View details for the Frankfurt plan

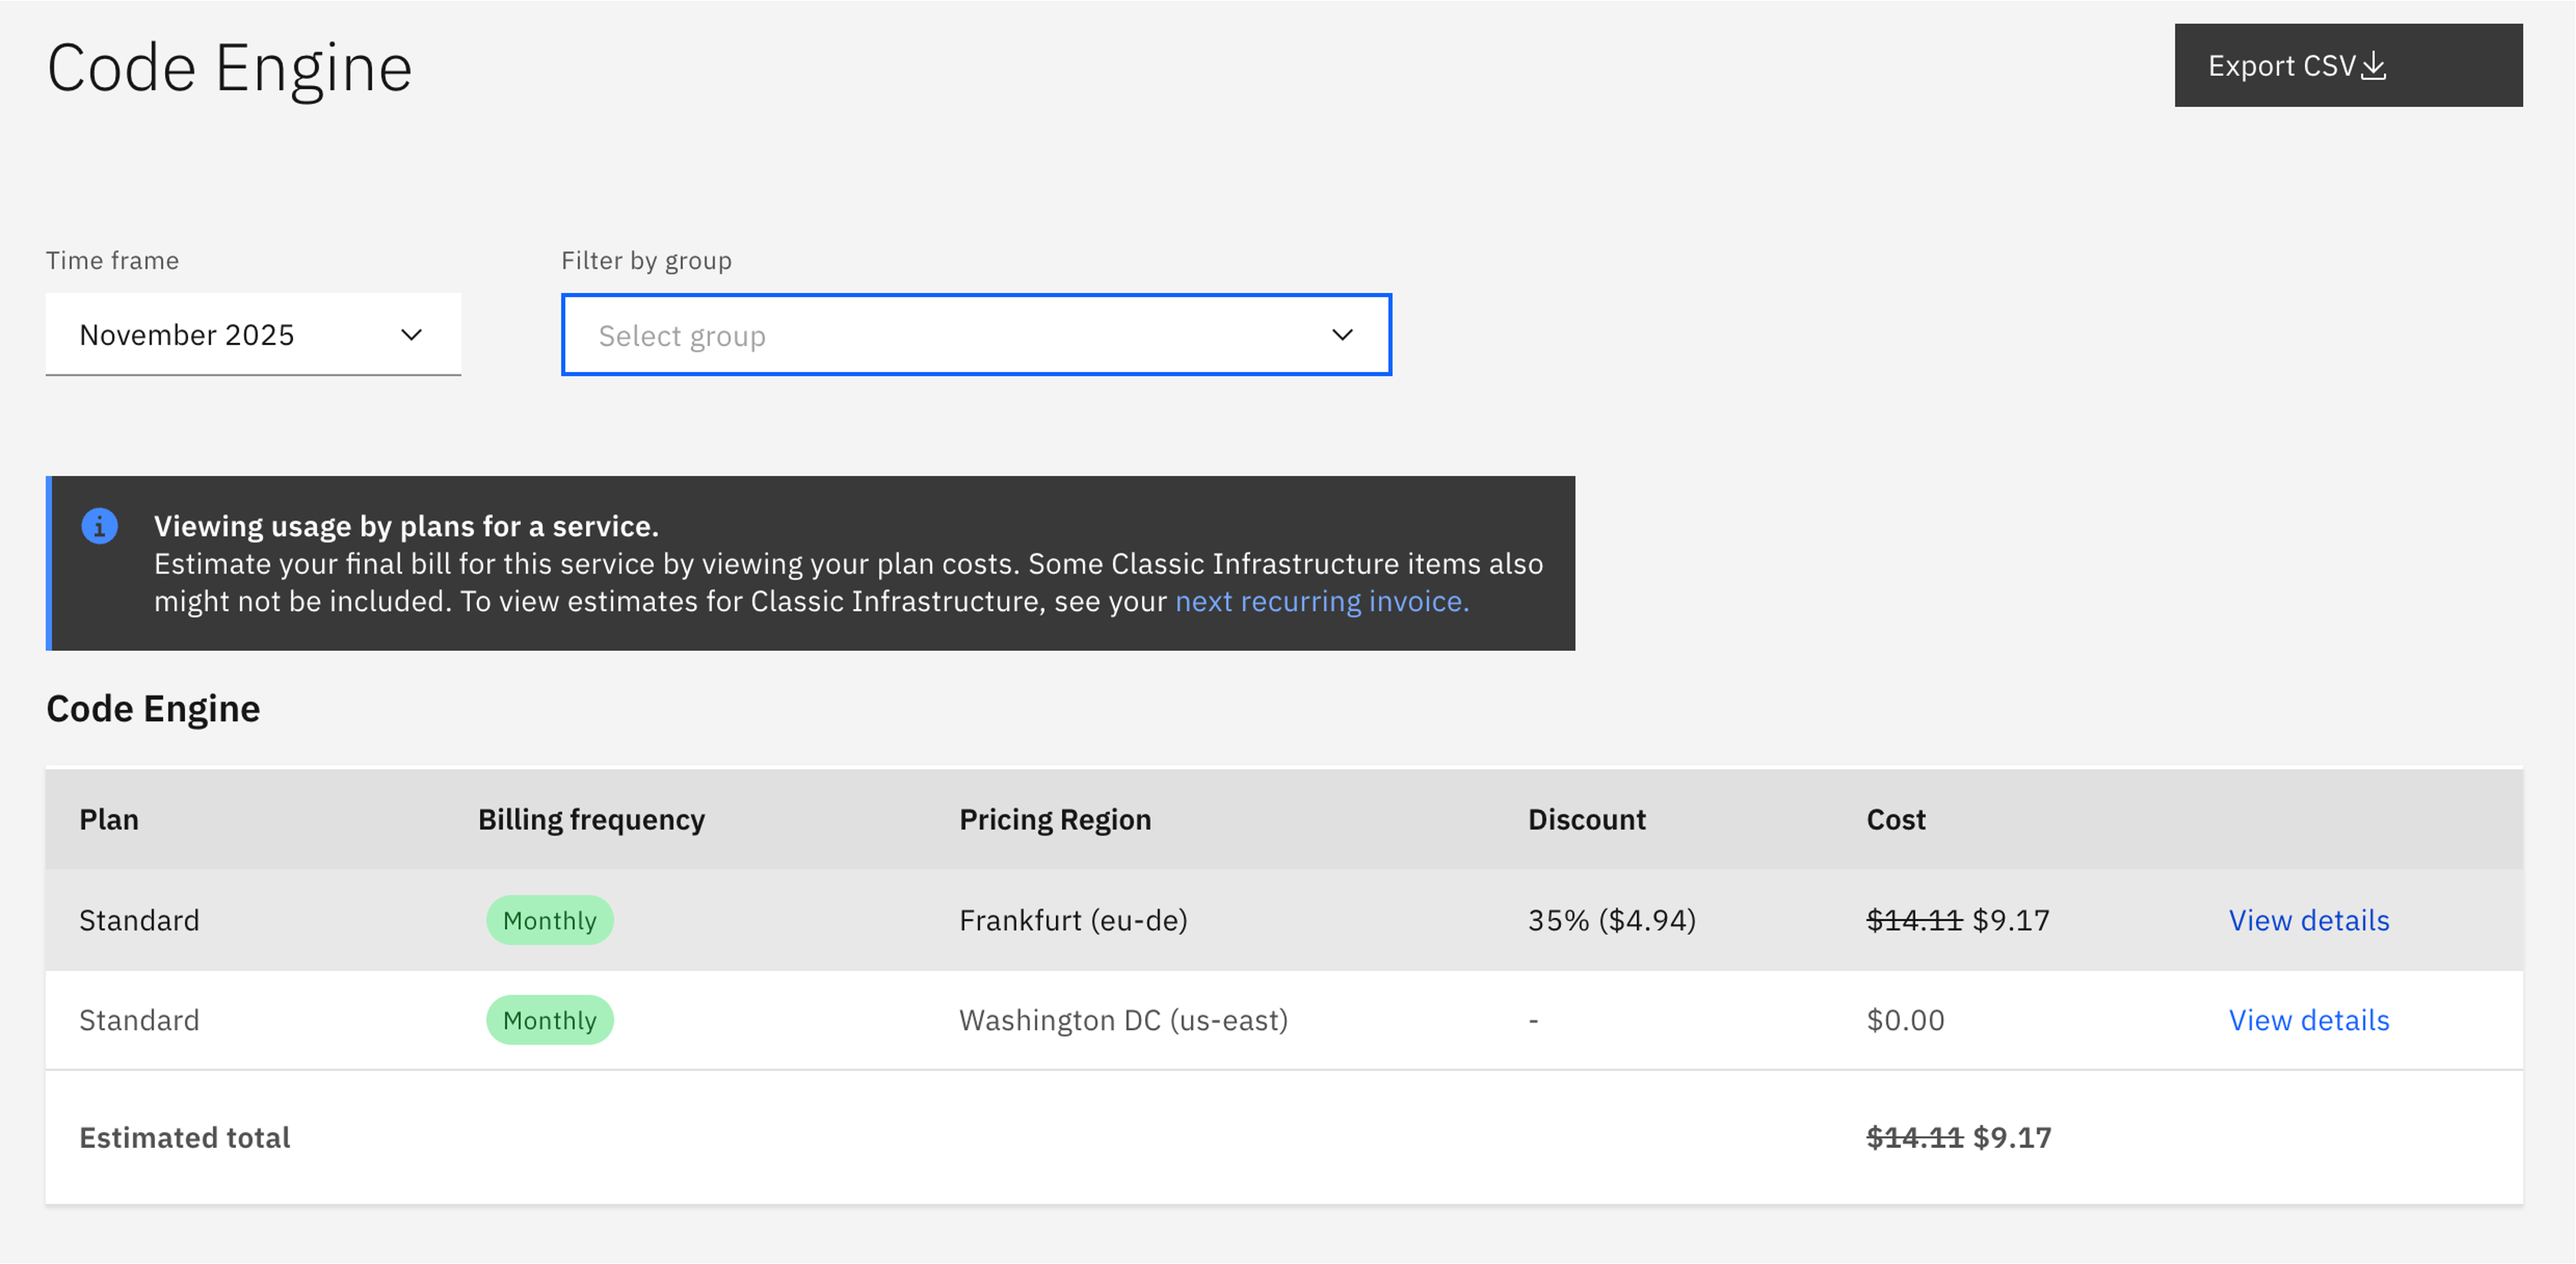2308,920
